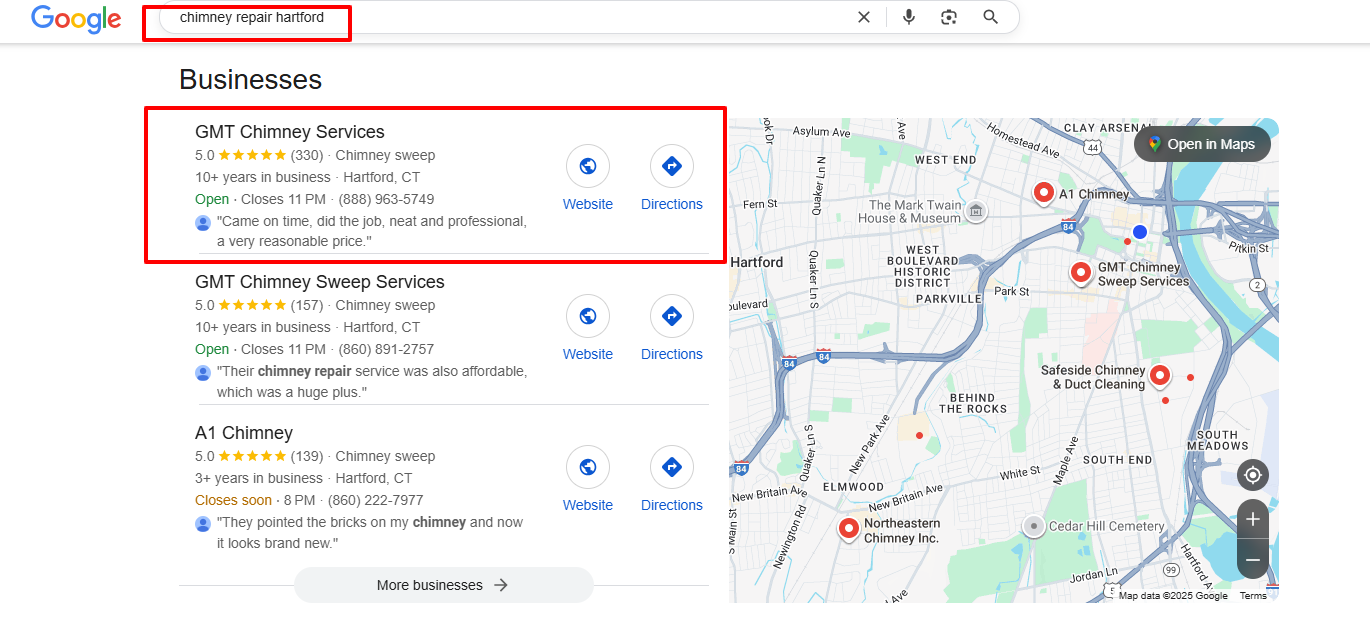The width and height of the screenshot is (1370, 627).
Task: Open GMT Chimney Sweep Services website icon
Action: point(588,317)
